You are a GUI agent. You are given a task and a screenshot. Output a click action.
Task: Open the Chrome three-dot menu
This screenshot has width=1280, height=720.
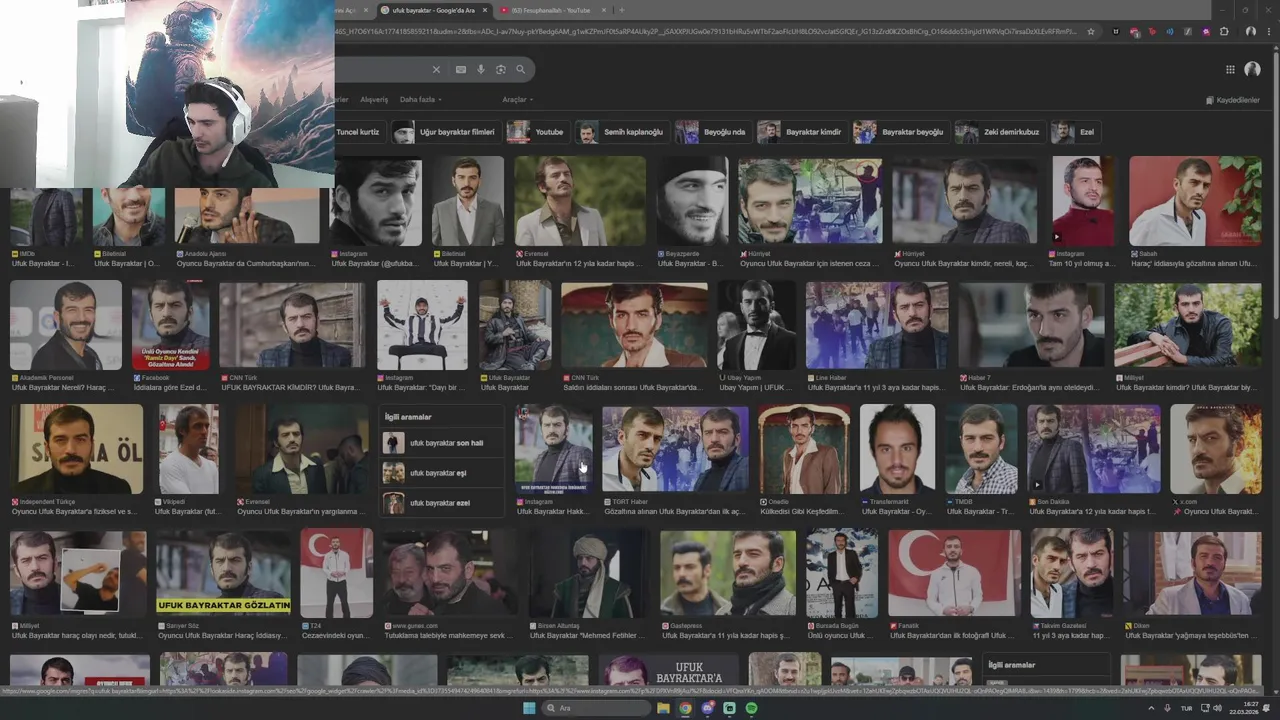[x=1270, y=31]
